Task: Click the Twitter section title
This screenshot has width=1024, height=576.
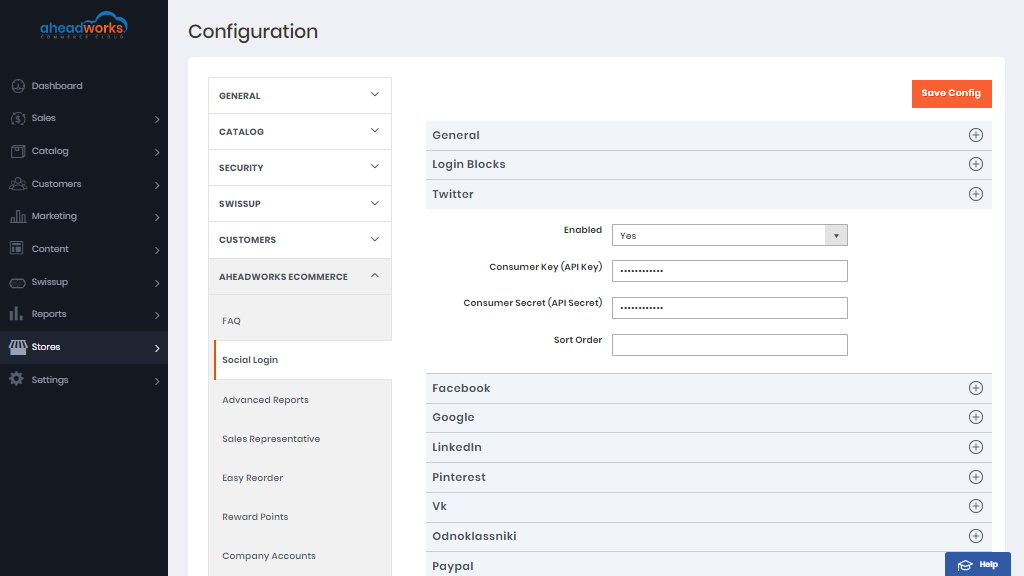Action: coord(453,194)
